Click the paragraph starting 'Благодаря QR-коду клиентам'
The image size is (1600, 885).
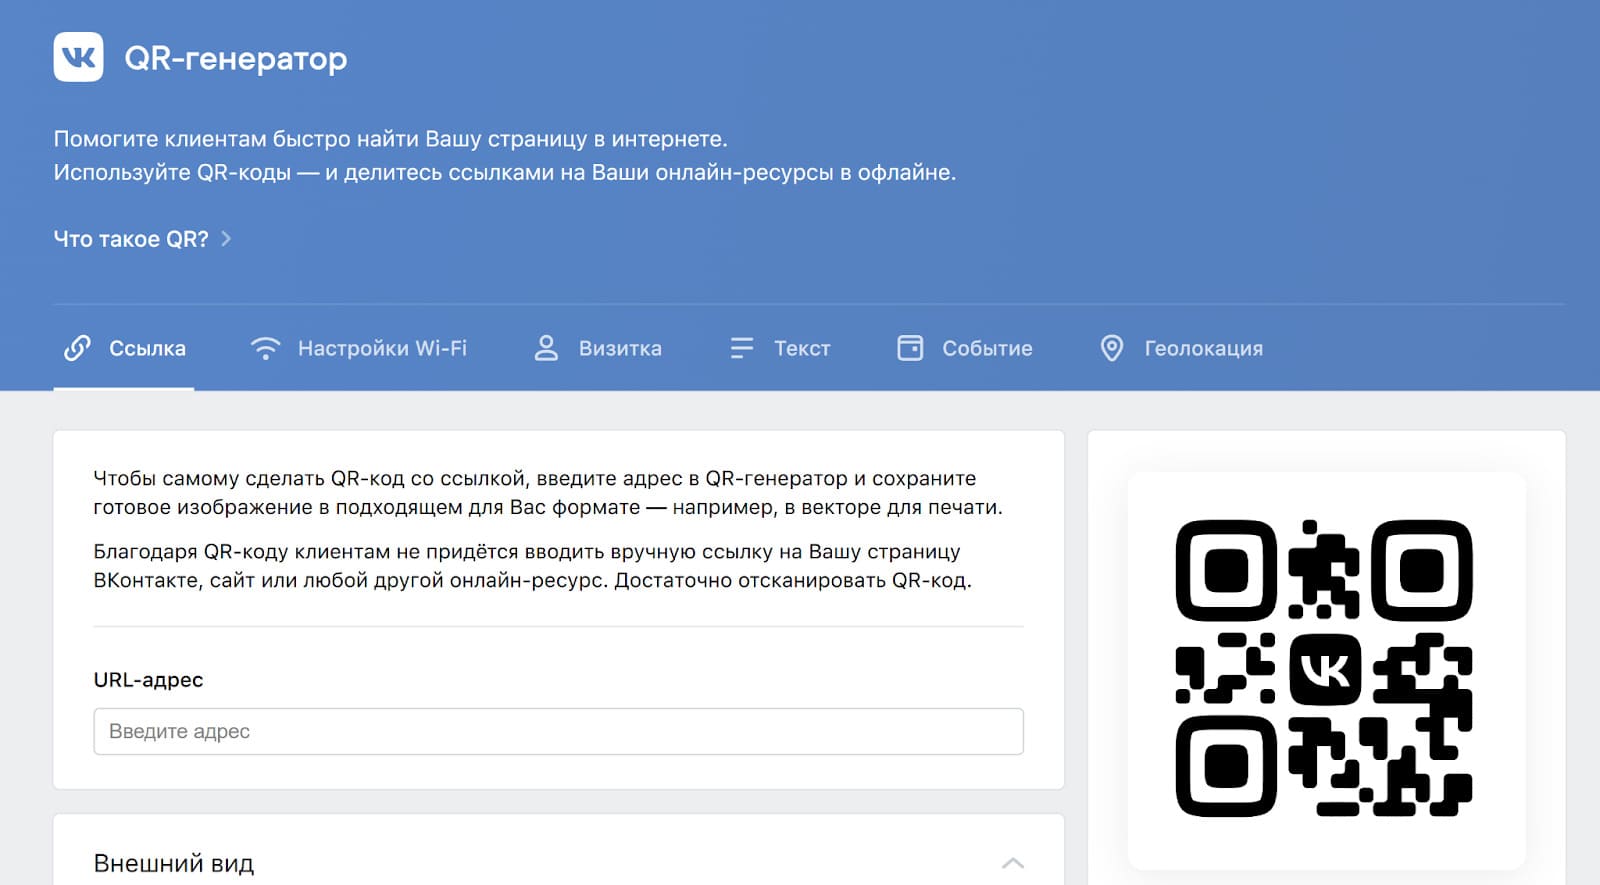(x=532, y=566)
